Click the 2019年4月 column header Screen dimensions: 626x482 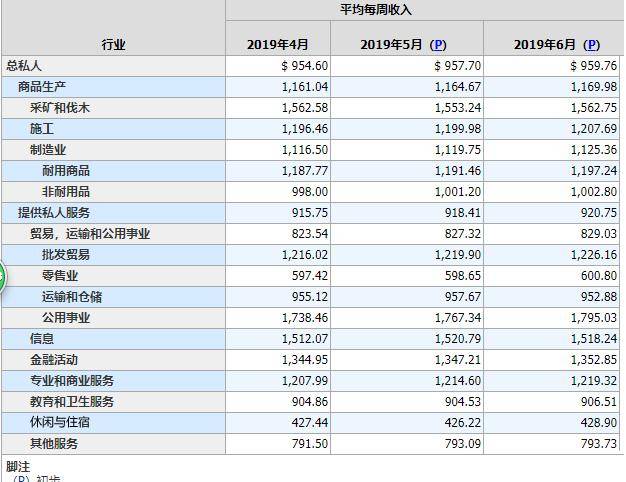click(x=277, y=44)
